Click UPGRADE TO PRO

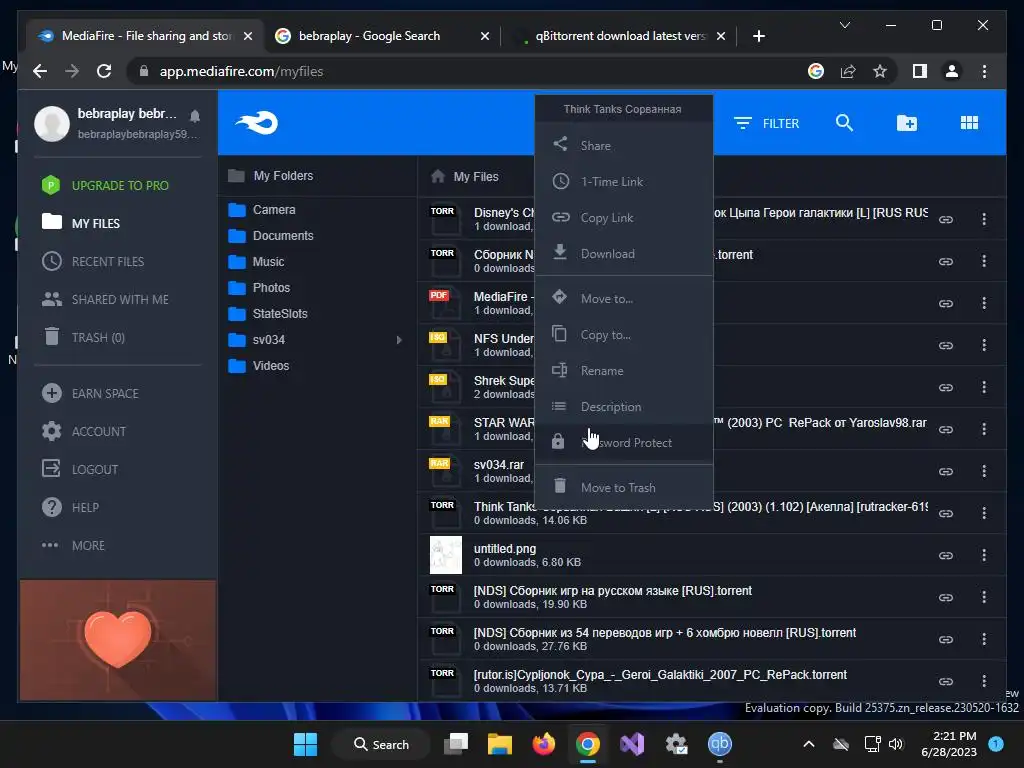point(105,185)
